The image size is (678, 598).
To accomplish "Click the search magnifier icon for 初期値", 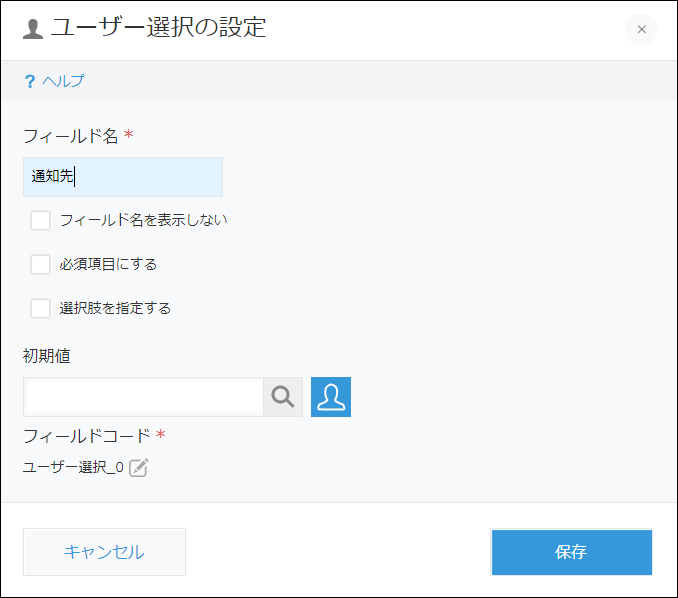I will click(283, 397).
